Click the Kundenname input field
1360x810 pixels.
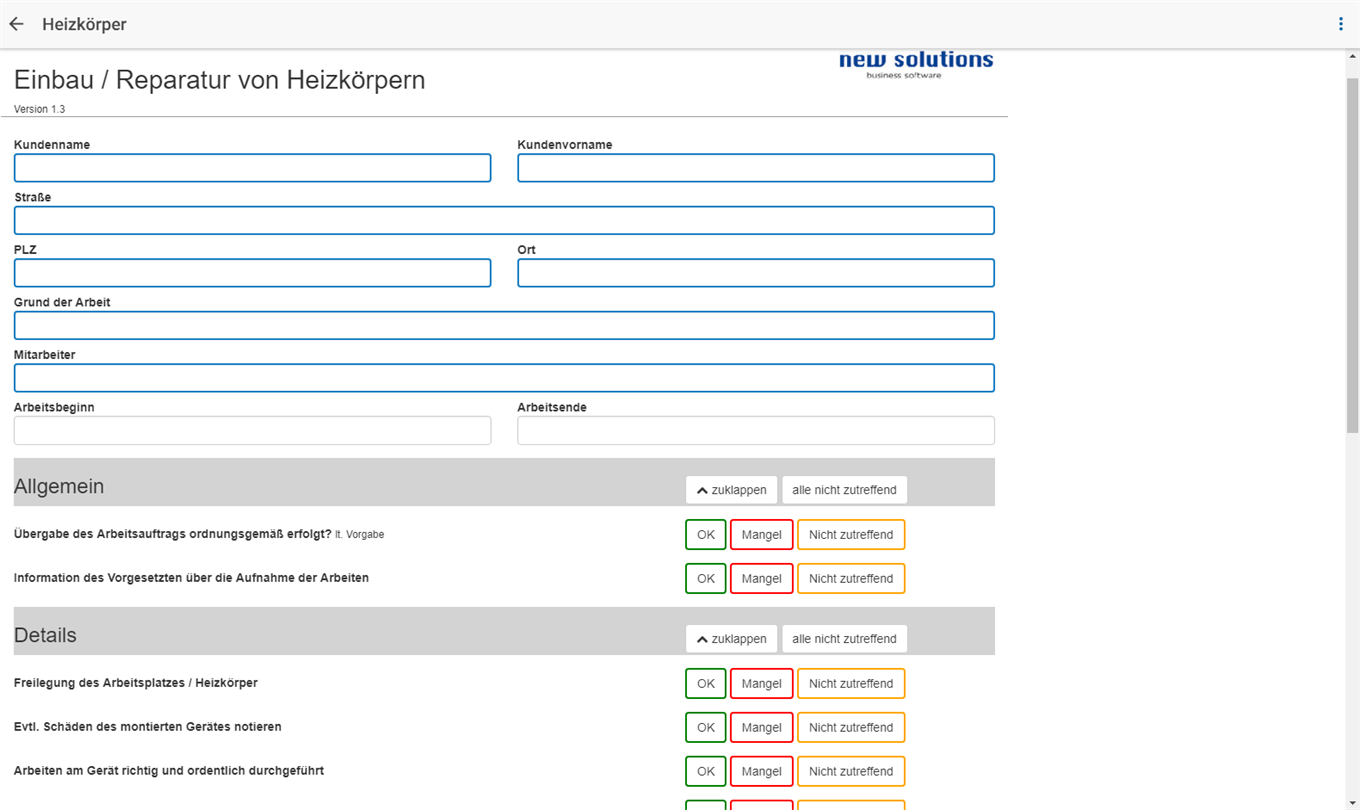[252, 168]
